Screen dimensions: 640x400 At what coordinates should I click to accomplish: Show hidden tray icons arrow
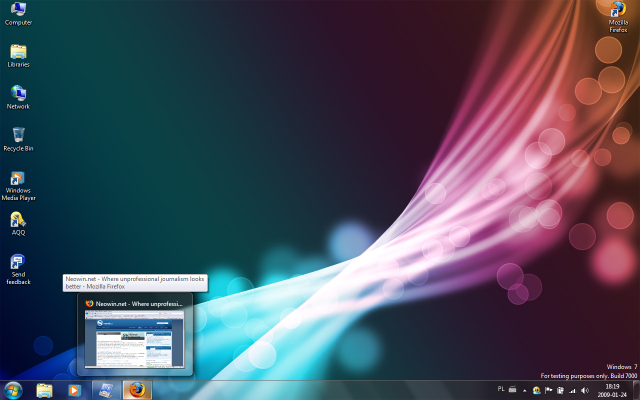[x=525, y=391]
